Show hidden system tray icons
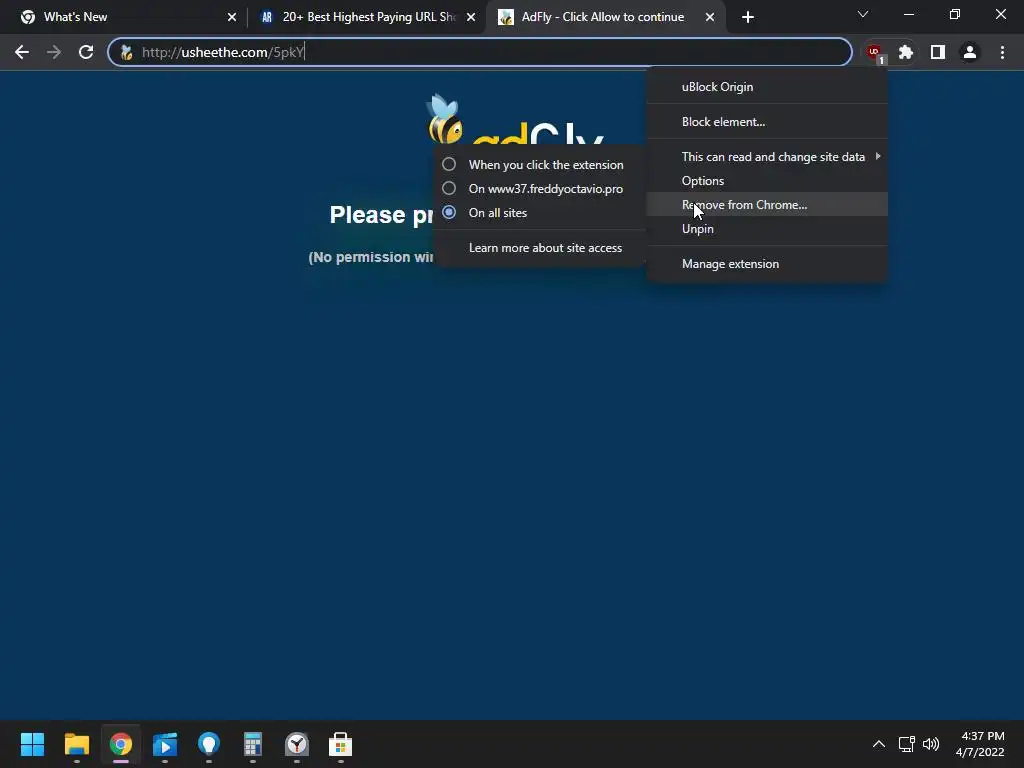Screen dimensions: 1024x768 point(879,744)
